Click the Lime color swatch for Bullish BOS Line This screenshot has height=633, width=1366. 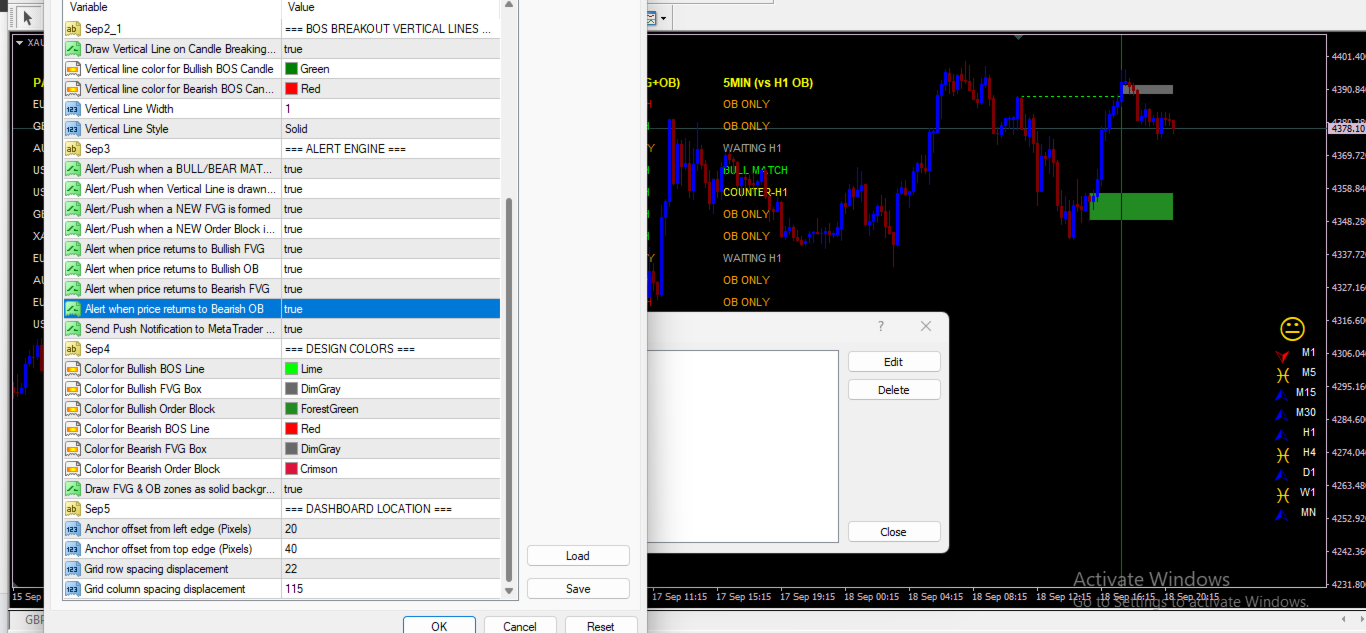[291, 369]
